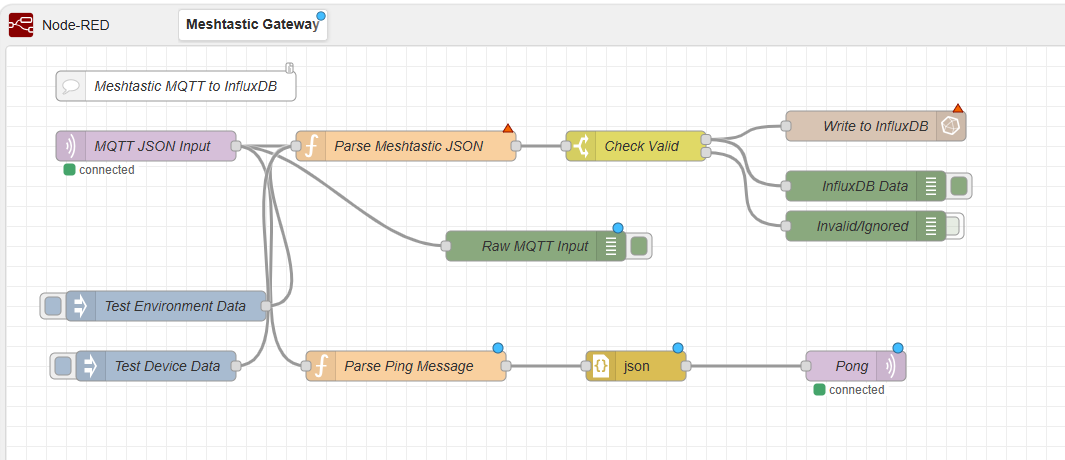Click the Node-RED title text

75,25
